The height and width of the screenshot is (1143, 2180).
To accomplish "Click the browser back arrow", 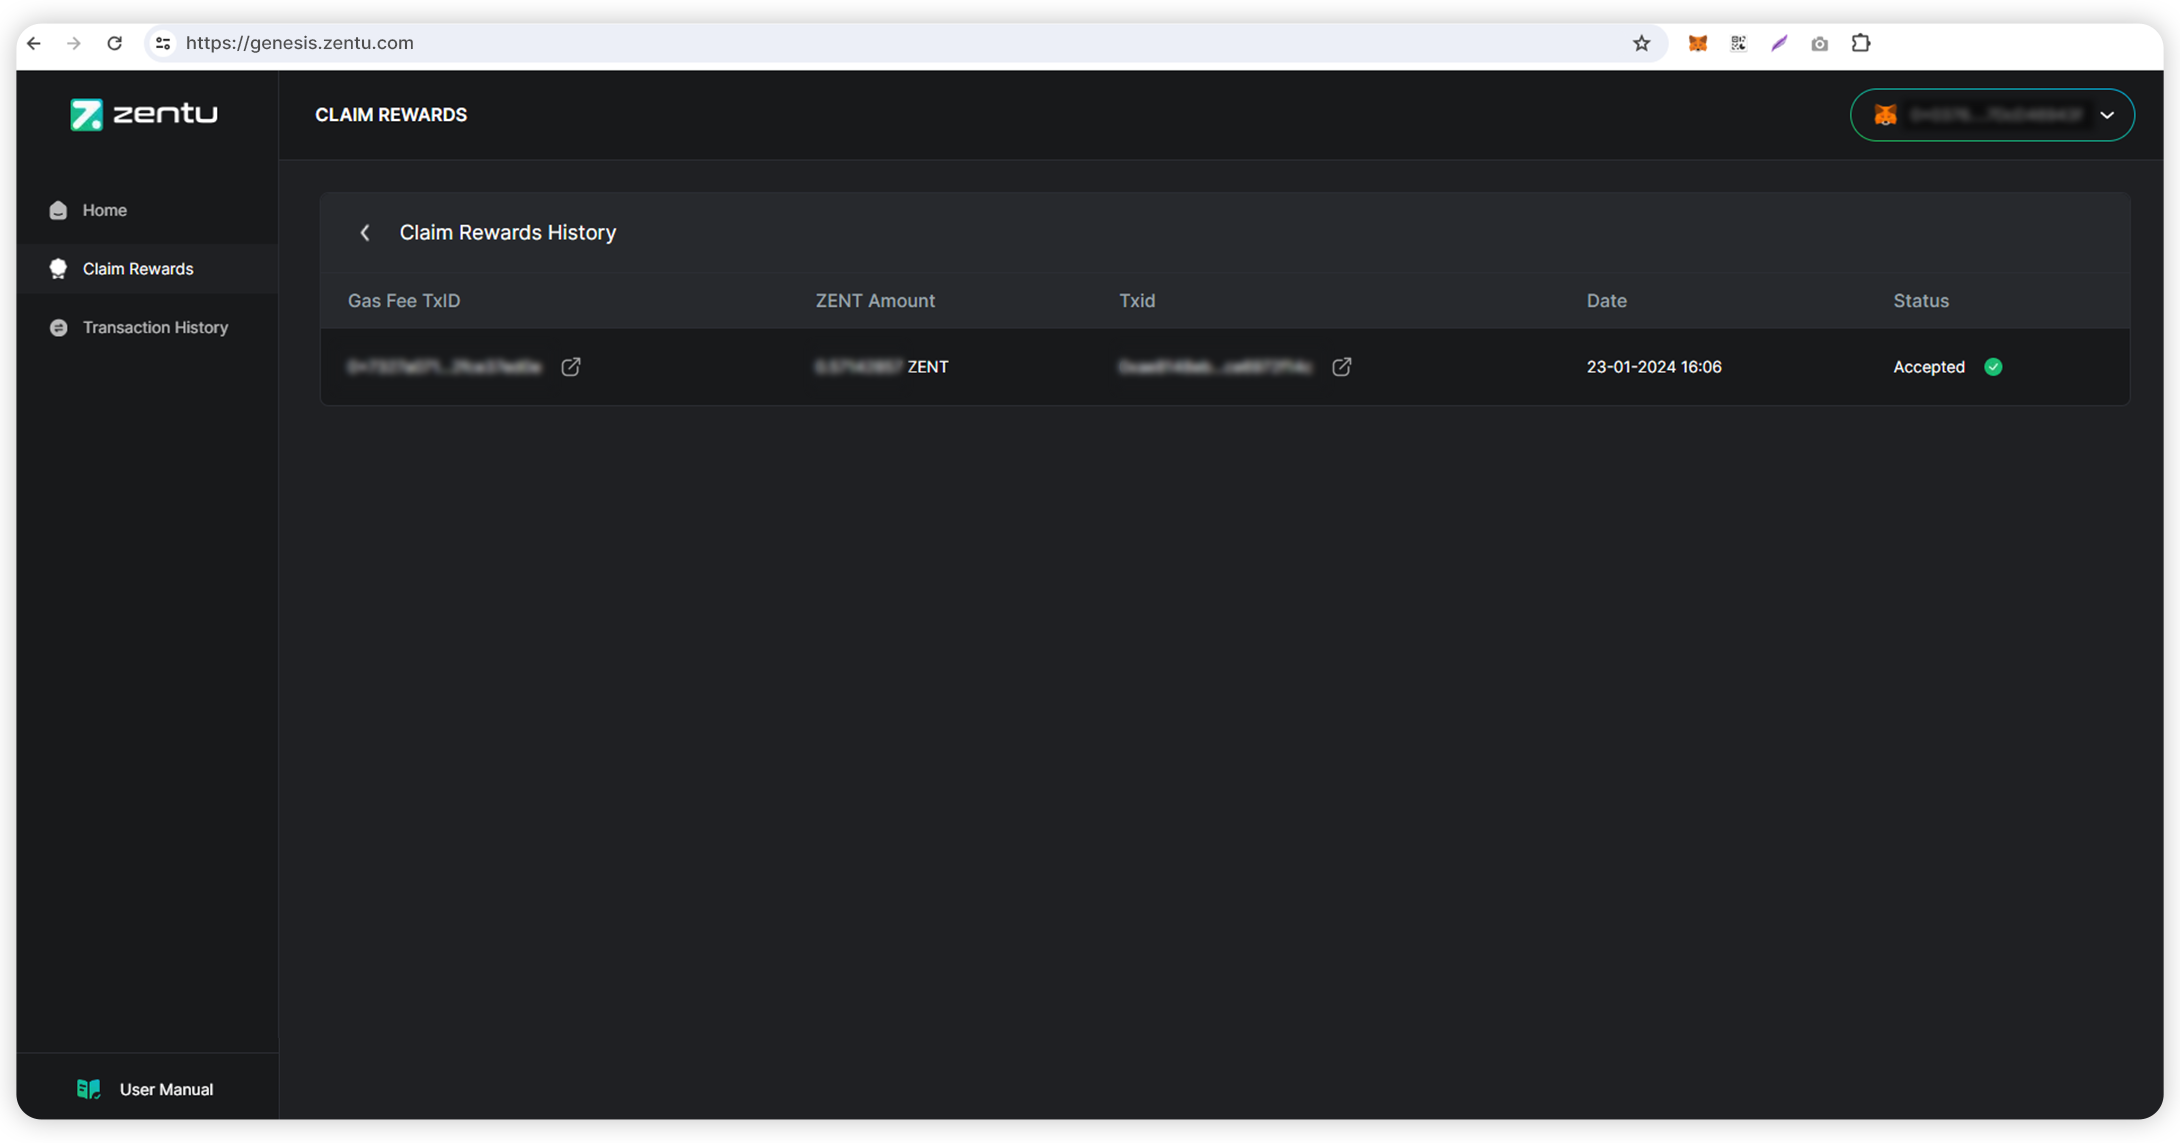I will point(34,43).
